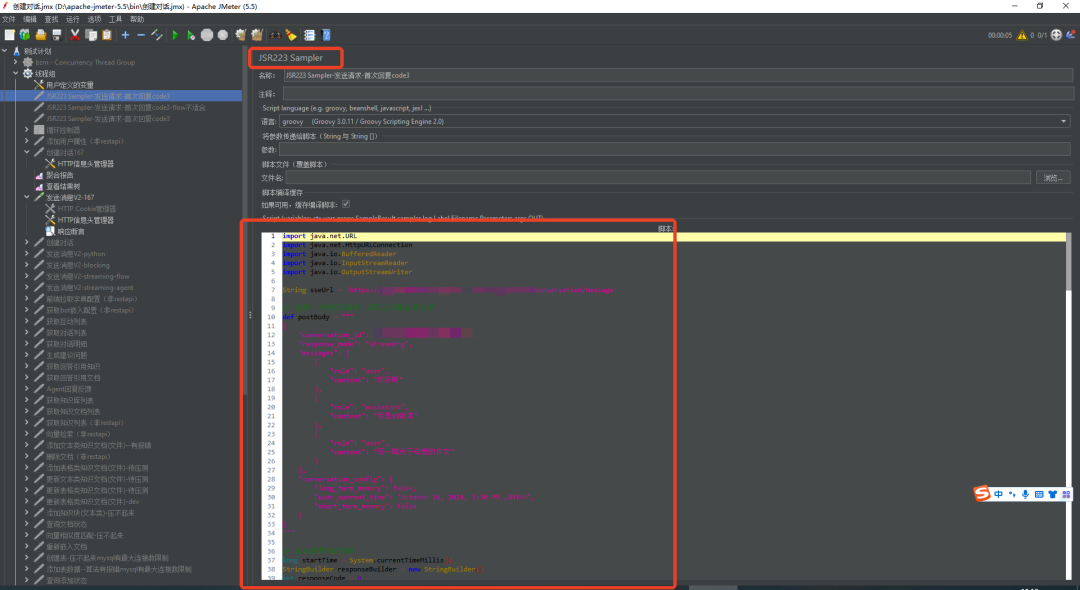Click the Toggle enable/disable icon in toolbar
The image size is (1080, 590).
pyautogui.click(x=157, y=35)
